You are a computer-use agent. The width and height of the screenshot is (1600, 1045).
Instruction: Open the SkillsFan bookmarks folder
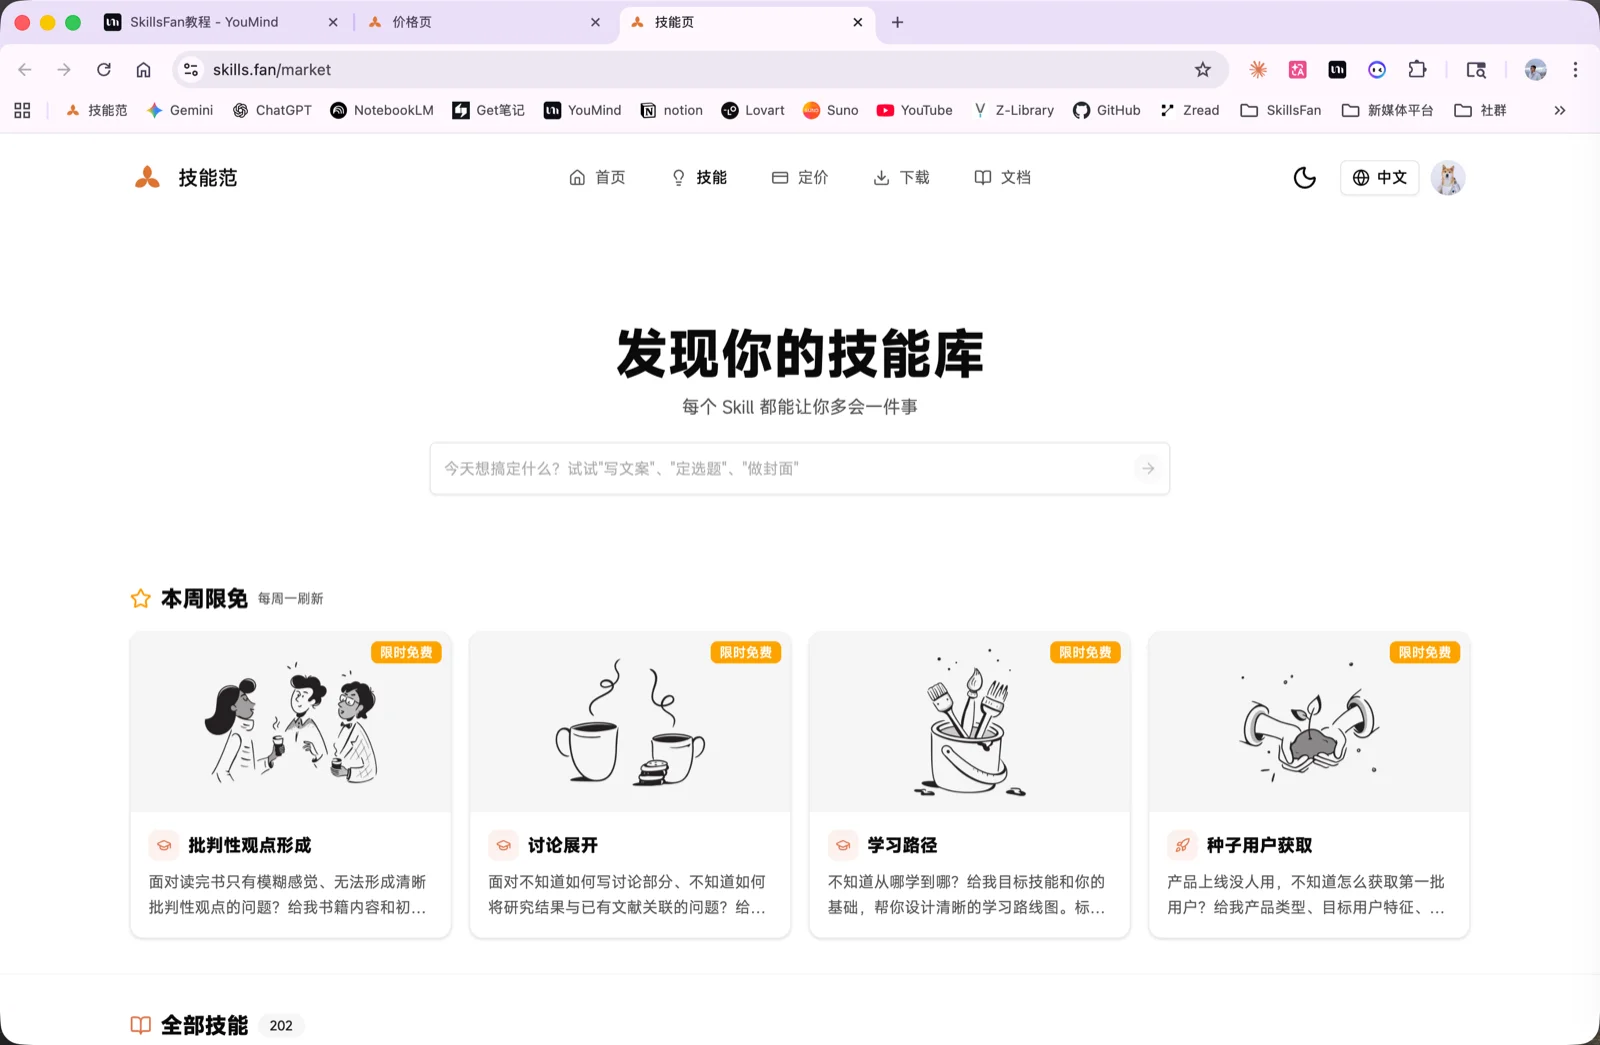1281,111
